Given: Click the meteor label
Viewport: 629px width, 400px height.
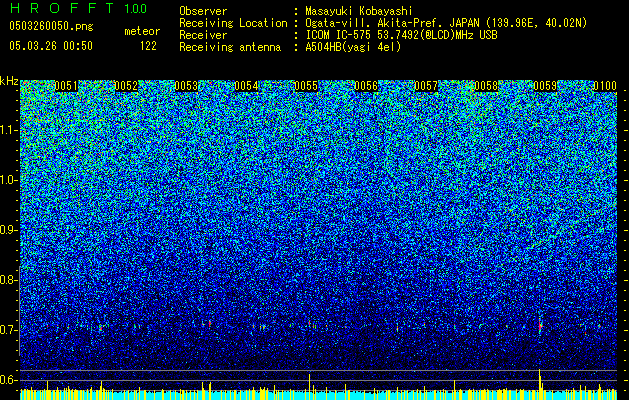Looking at the screenshot, I should coord(142,31).
